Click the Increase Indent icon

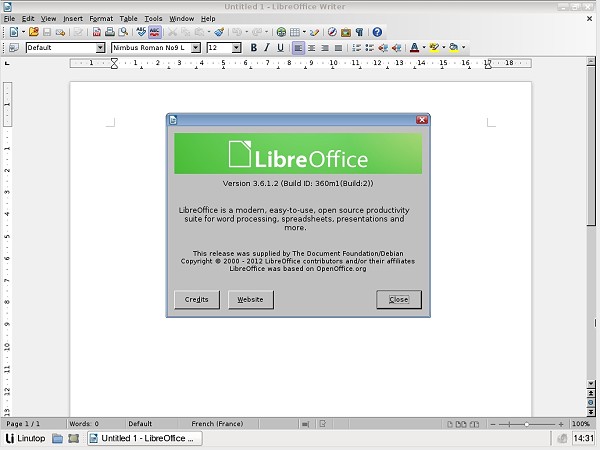tap(396, 48)
